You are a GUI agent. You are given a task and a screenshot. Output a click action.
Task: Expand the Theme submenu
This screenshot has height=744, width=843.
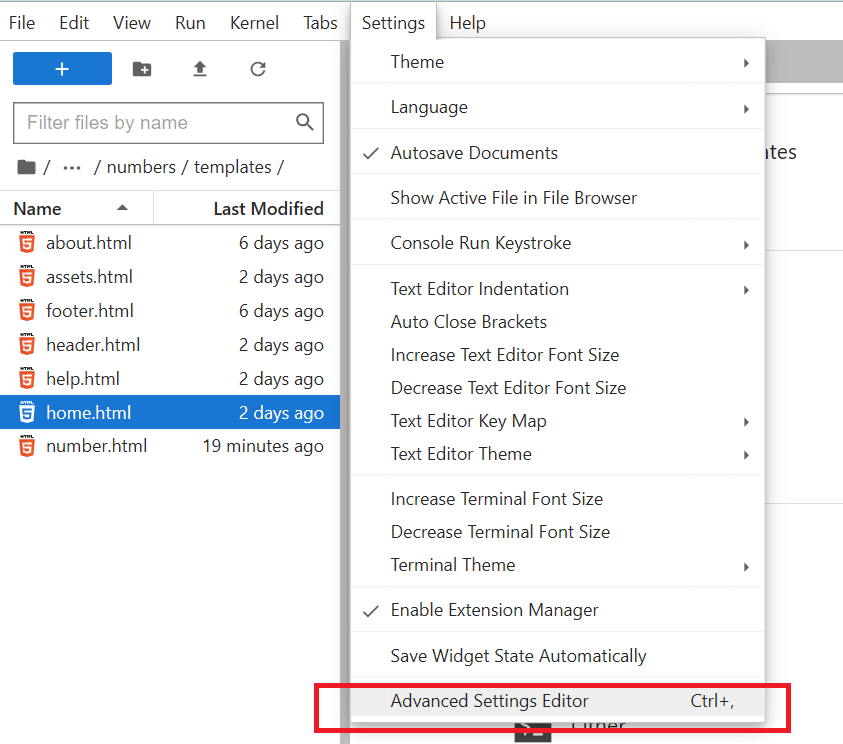pos(558,62)
